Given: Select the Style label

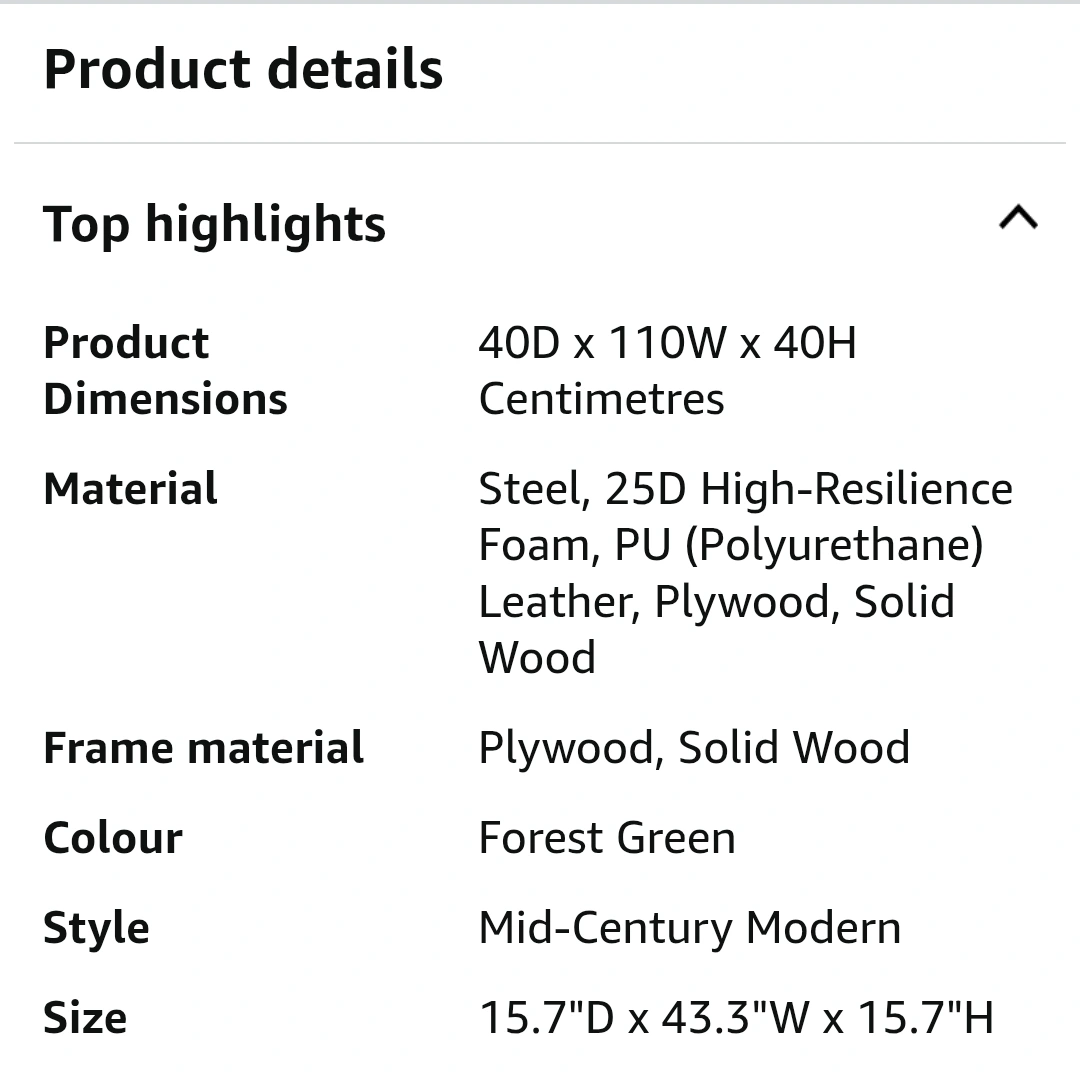Looking at the screenshot, I should coord(96,928).
